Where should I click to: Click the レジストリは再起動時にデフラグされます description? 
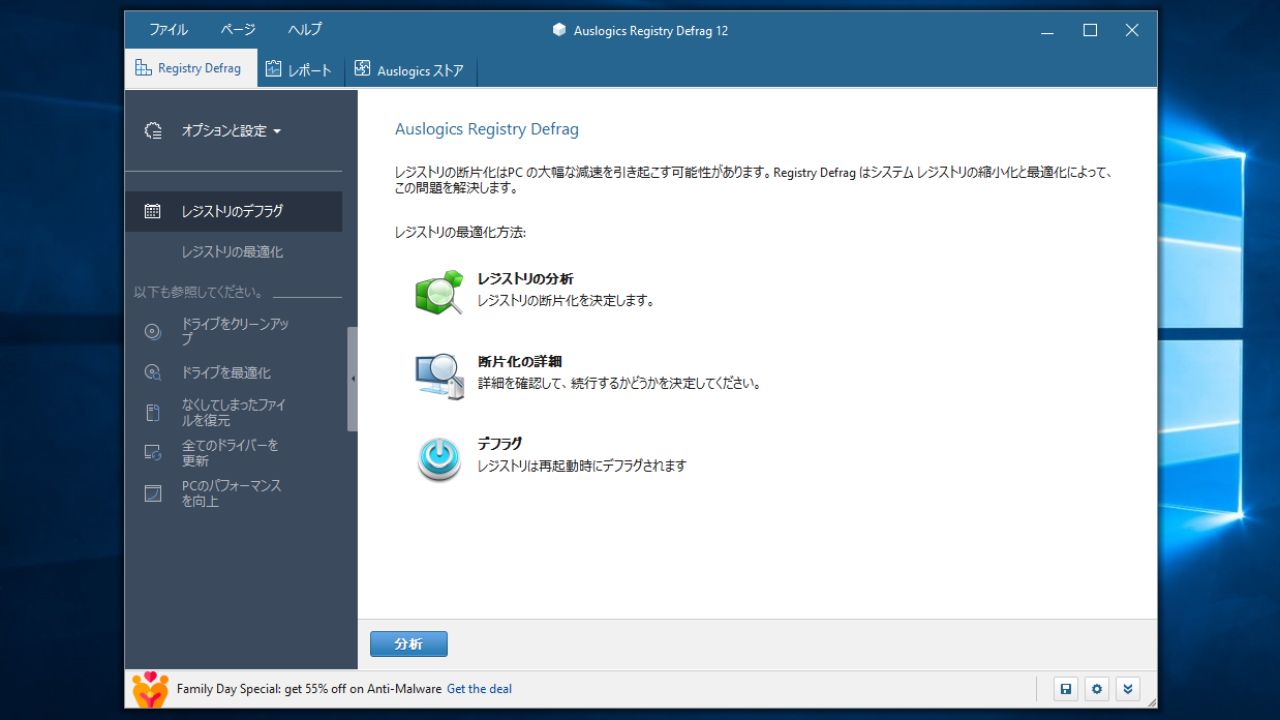click(x=582, y=466)
